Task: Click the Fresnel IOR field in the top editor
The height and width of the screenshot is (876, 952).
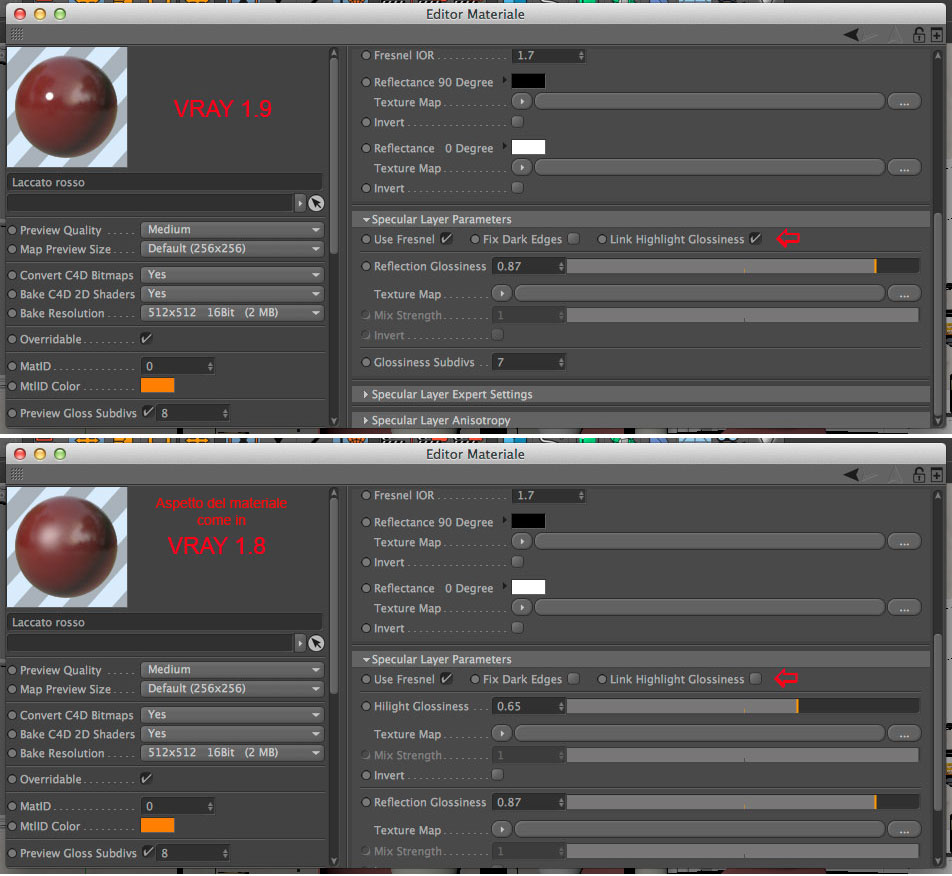Action: pos(548,56)
